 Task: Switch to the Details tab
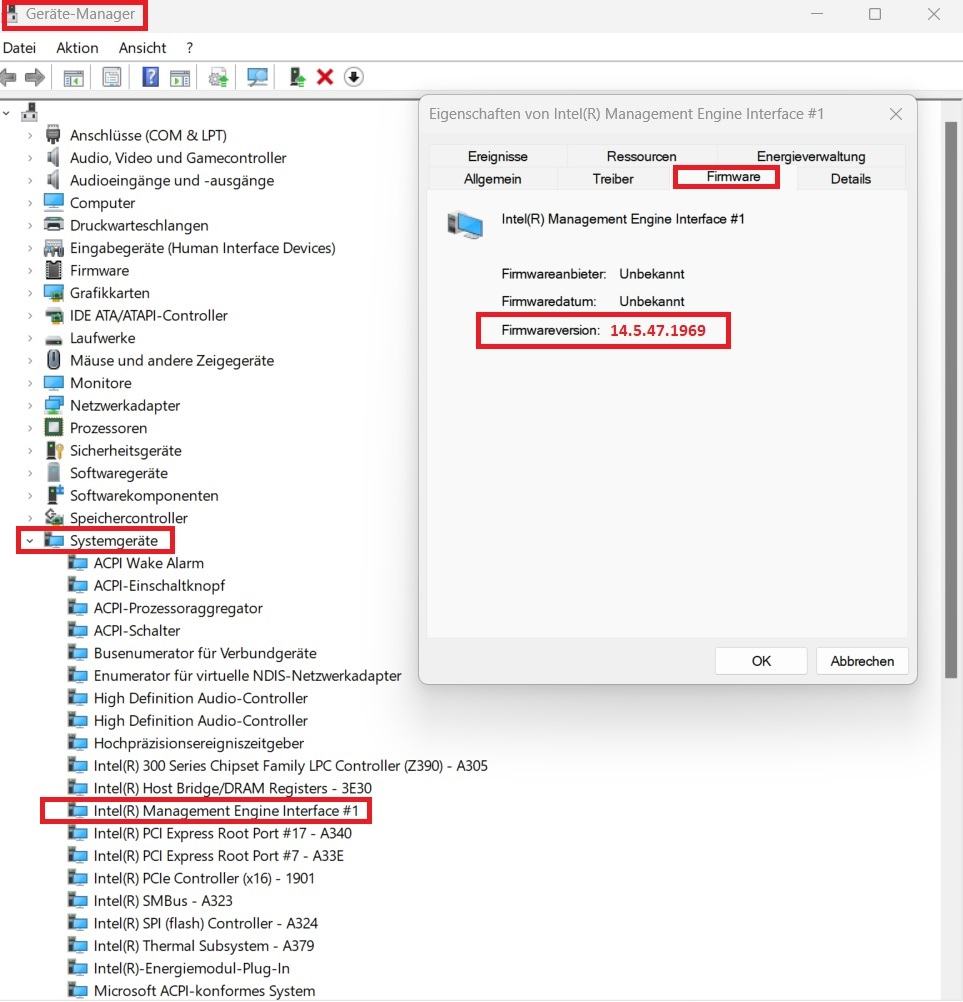pyautogui.click(x=850, y=179)
